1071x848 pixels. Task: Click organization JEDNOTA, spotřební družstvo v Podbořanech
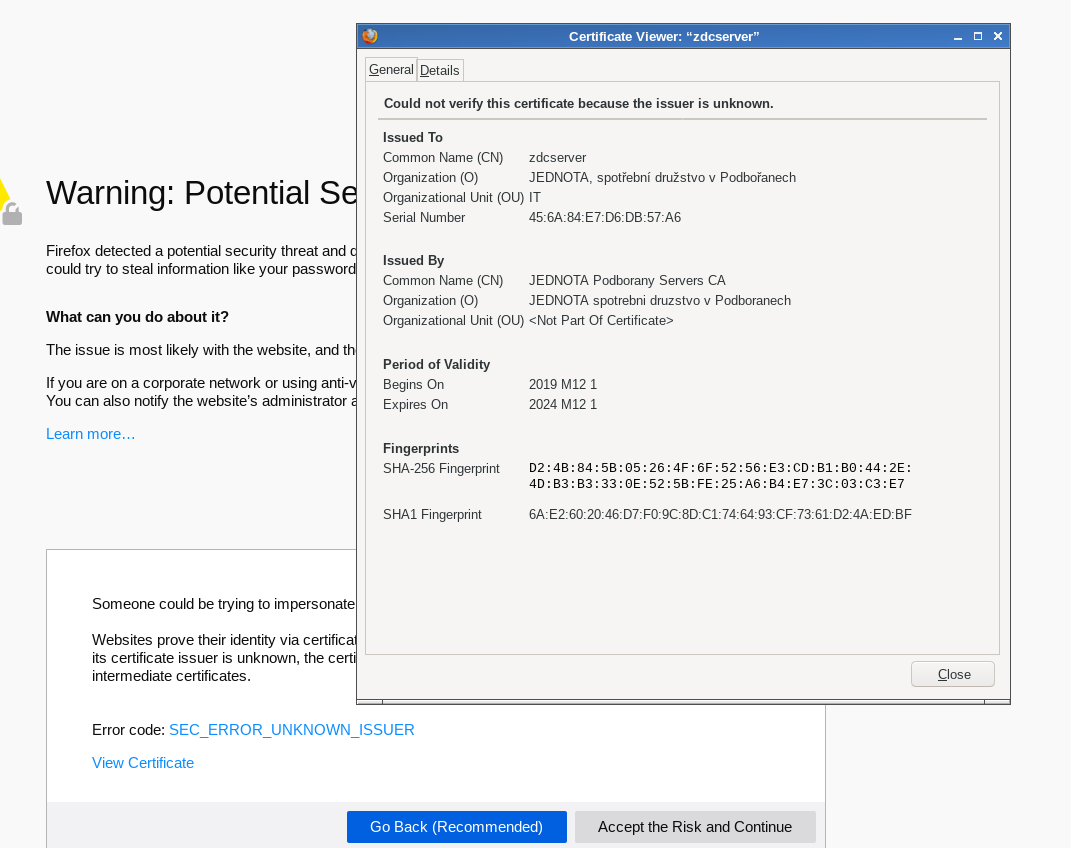click(663, 178)
